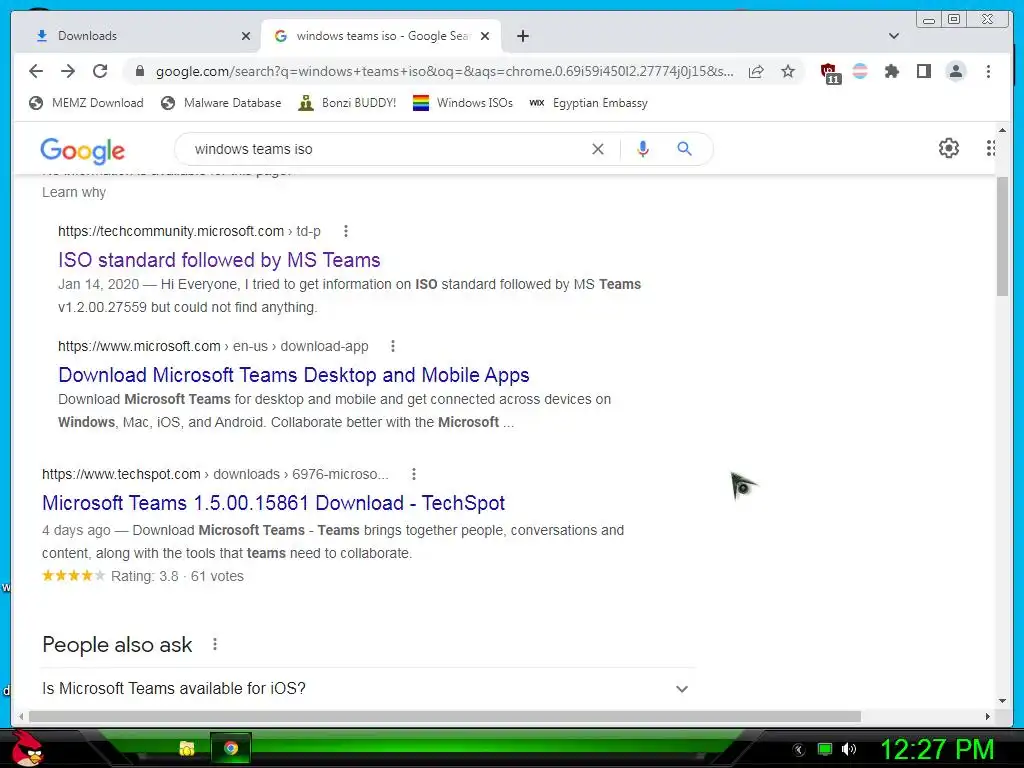Click the techcommunity.microsoft.com URL breadcrumb
Image resolution: width=1024 pixels, height=768 pixels.
pos(189,231)
